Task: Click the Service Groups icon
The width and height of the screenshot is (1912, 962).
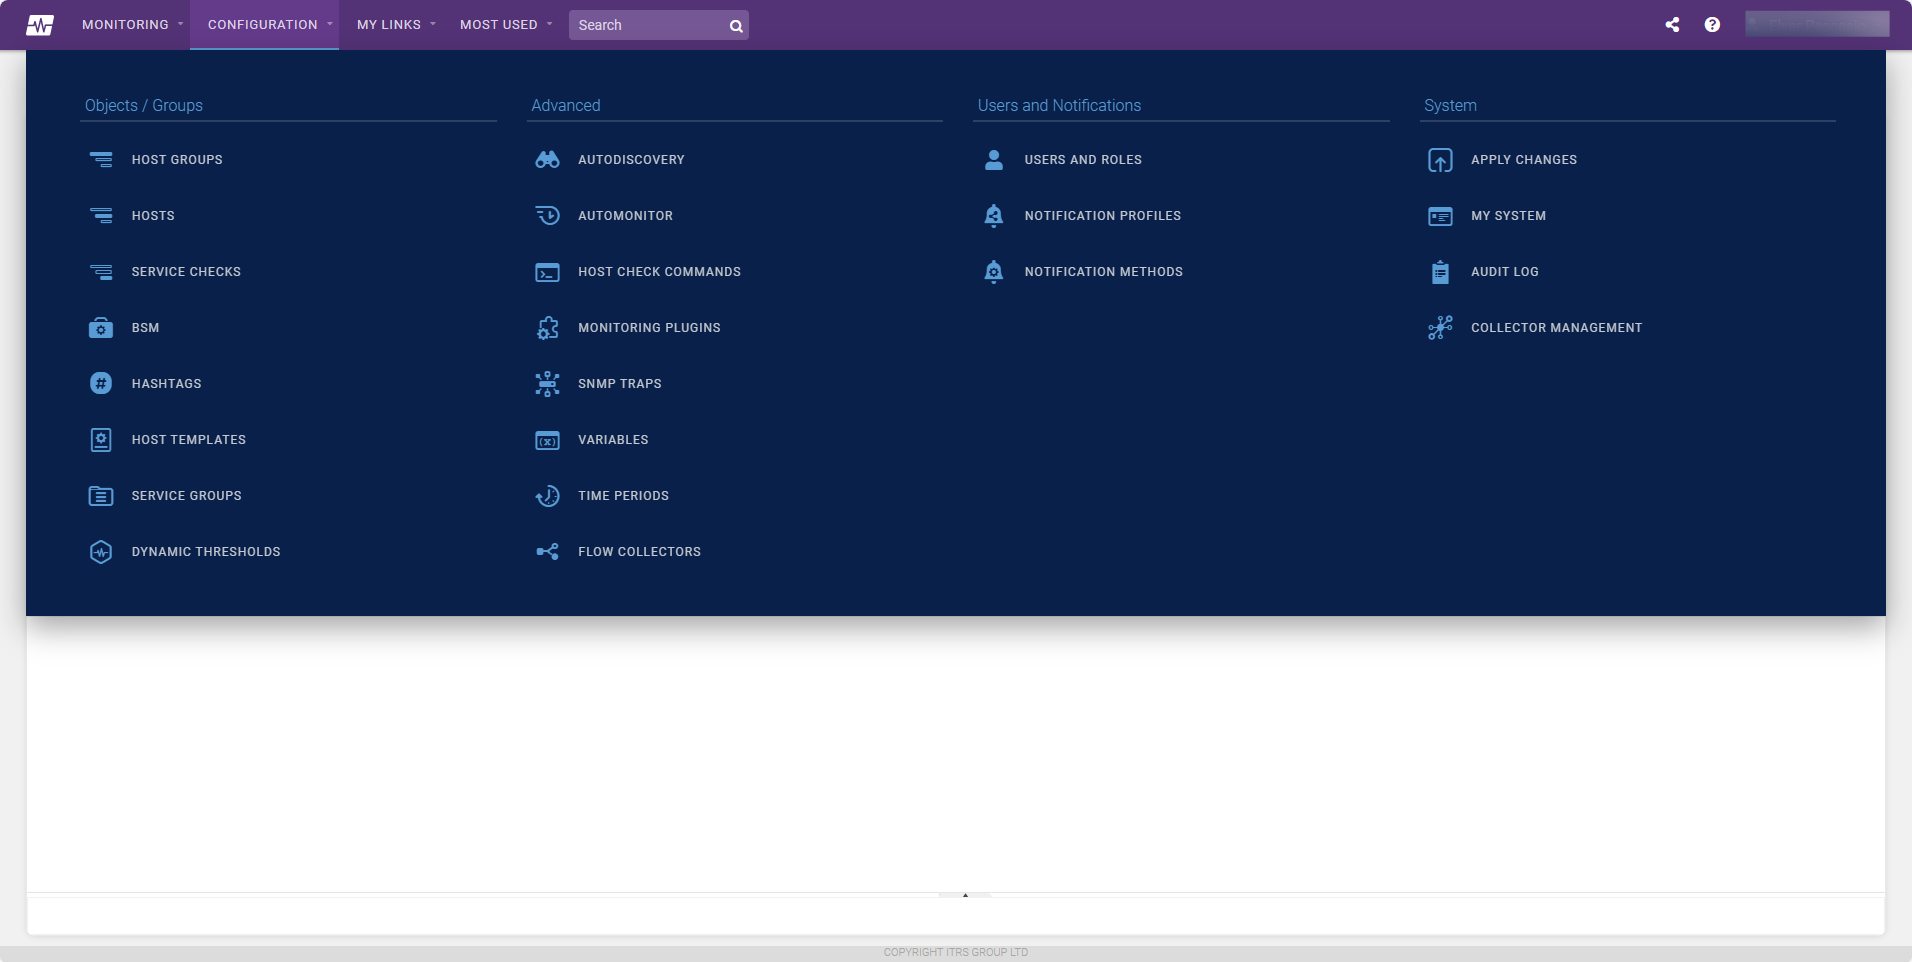Action: 101,496
